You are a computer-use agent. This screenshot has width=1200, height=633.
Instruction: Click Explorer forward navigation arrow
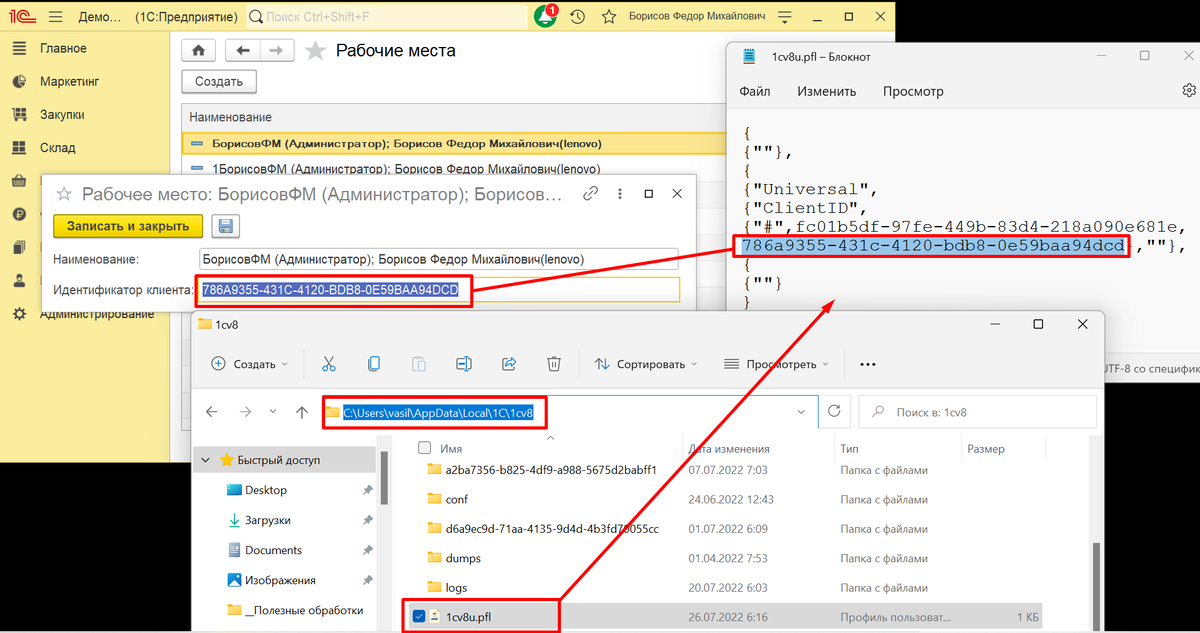click(x=246, y=412)
